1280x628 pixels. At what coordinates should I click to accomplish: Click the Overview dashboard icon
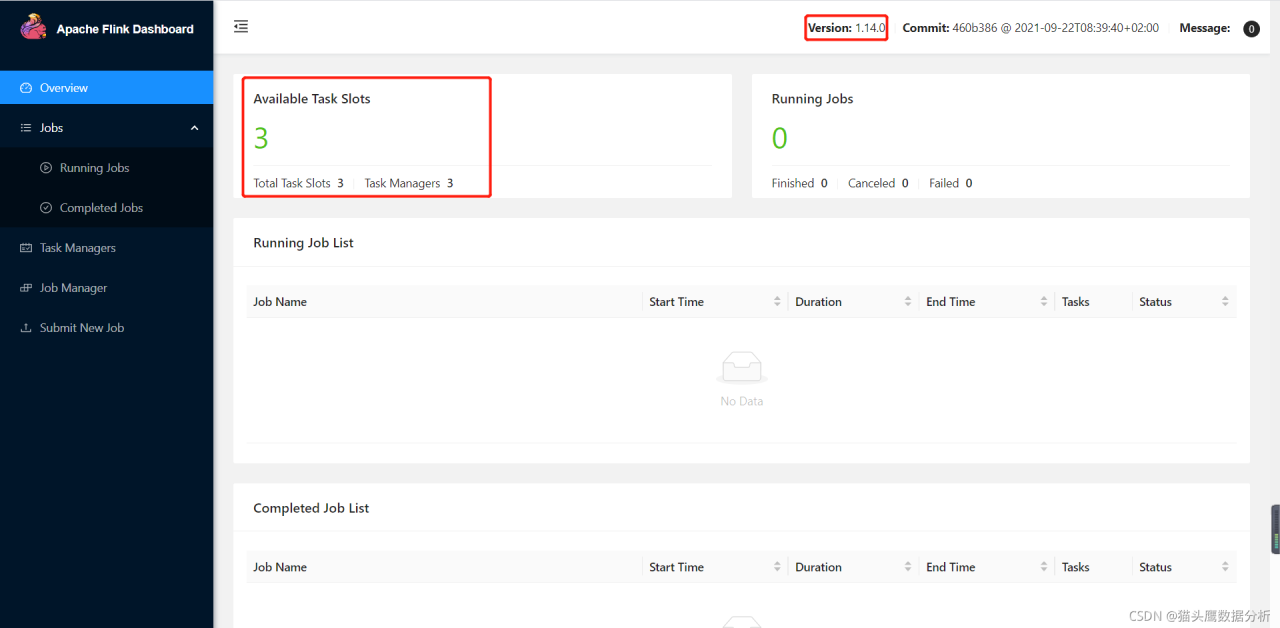26,88
